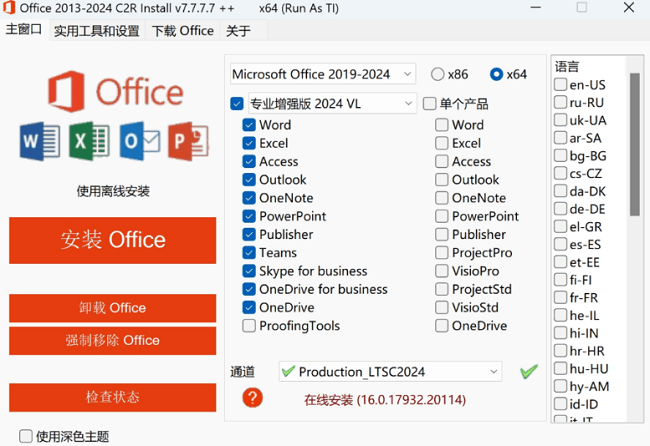650x446 pixels.
Task: Click the Excel application icon
Action: tap(90, 141)
